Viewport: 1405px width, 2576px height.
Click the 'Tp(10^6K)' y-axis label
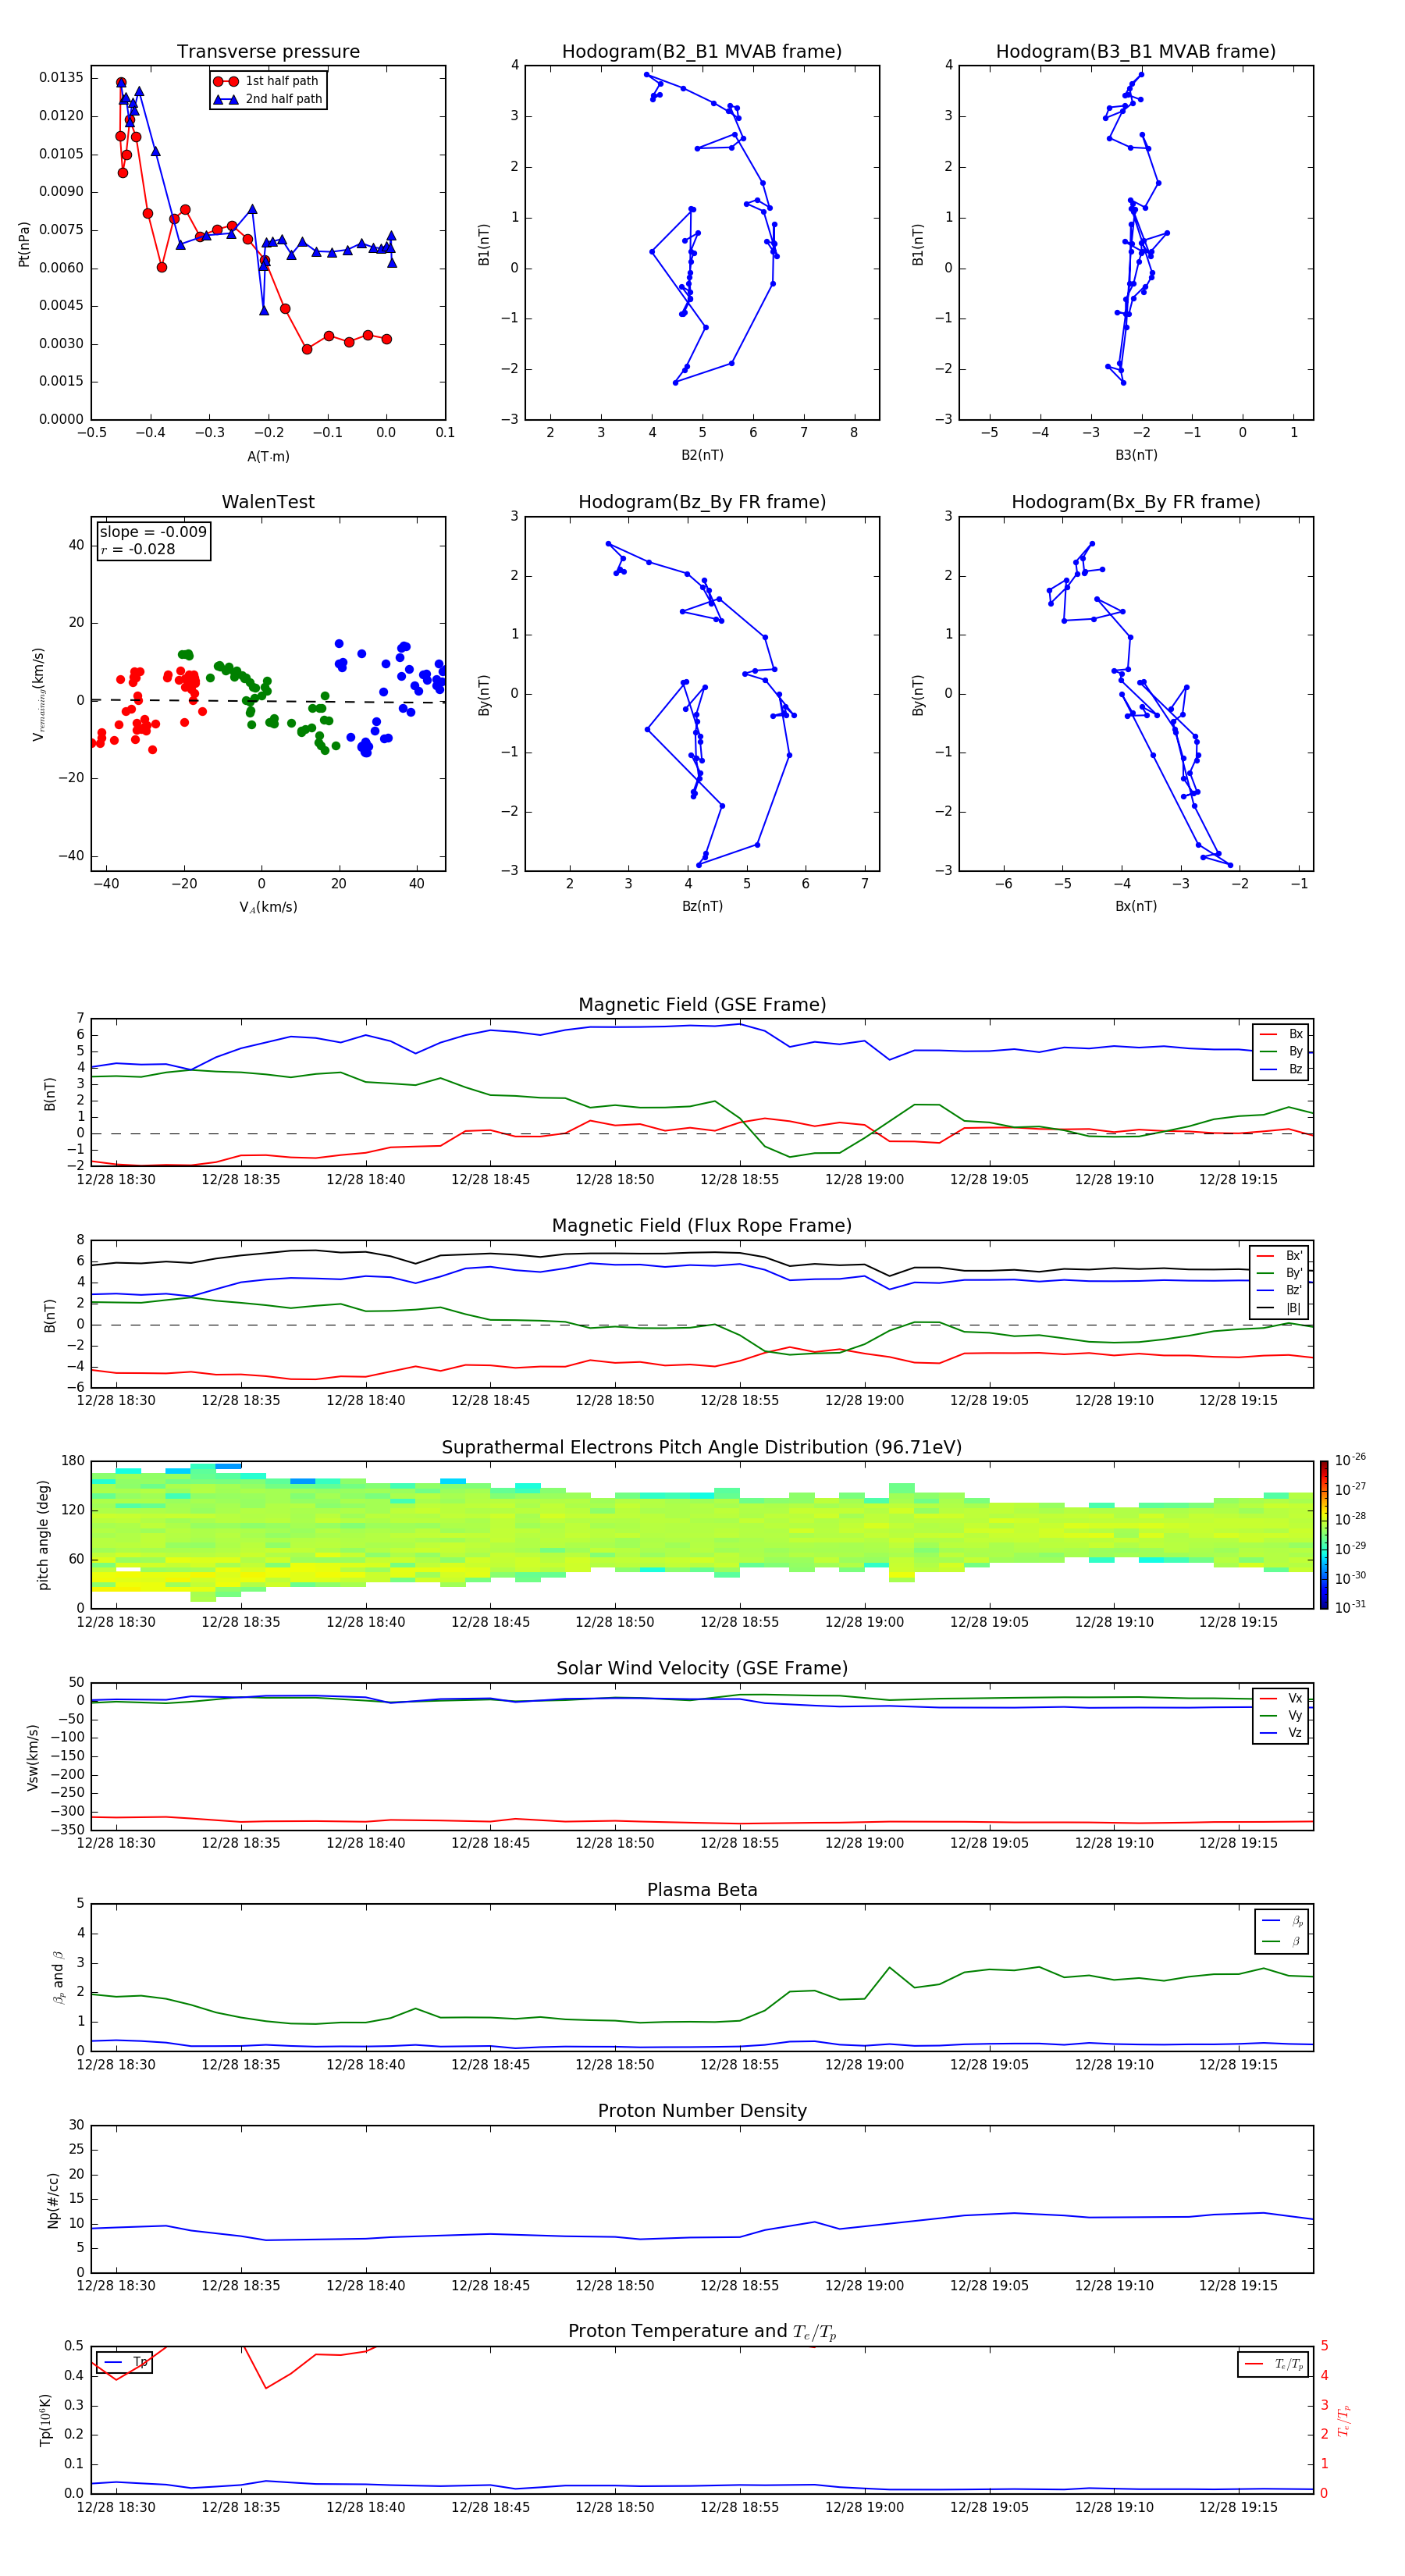coord(45,2420)
